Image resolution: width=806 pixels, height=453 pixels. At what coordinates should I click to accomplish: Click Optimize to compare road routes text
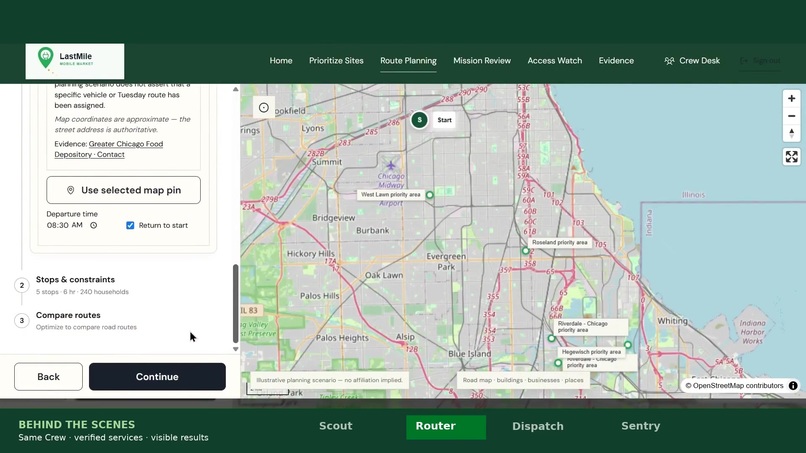point(86,327)
